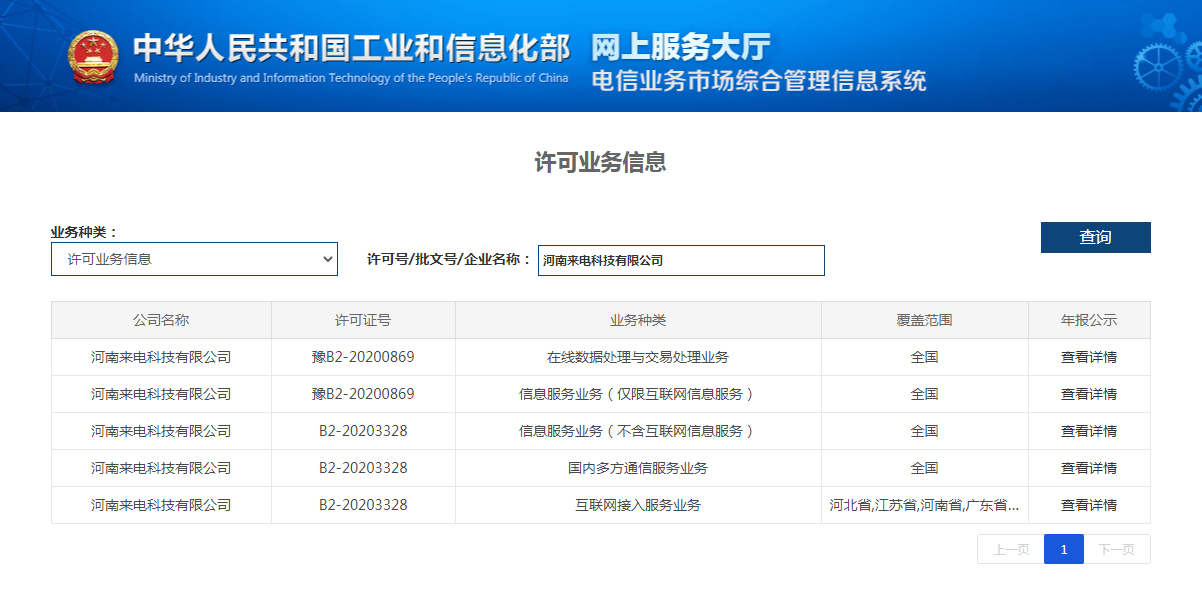Click 豫B2-20200869 in the 在线数据处理 row

[x=363, y=357]
